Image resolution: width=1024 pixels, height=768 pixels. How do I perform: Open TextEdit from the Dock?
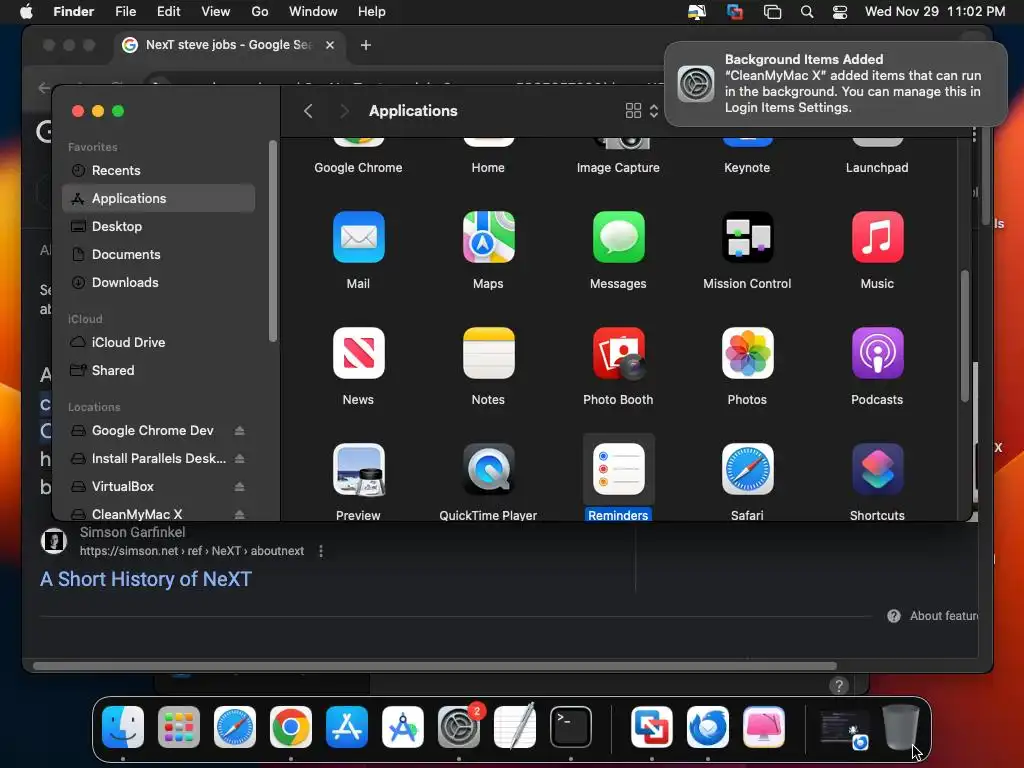pyautogui.click(x=515, y=727)
